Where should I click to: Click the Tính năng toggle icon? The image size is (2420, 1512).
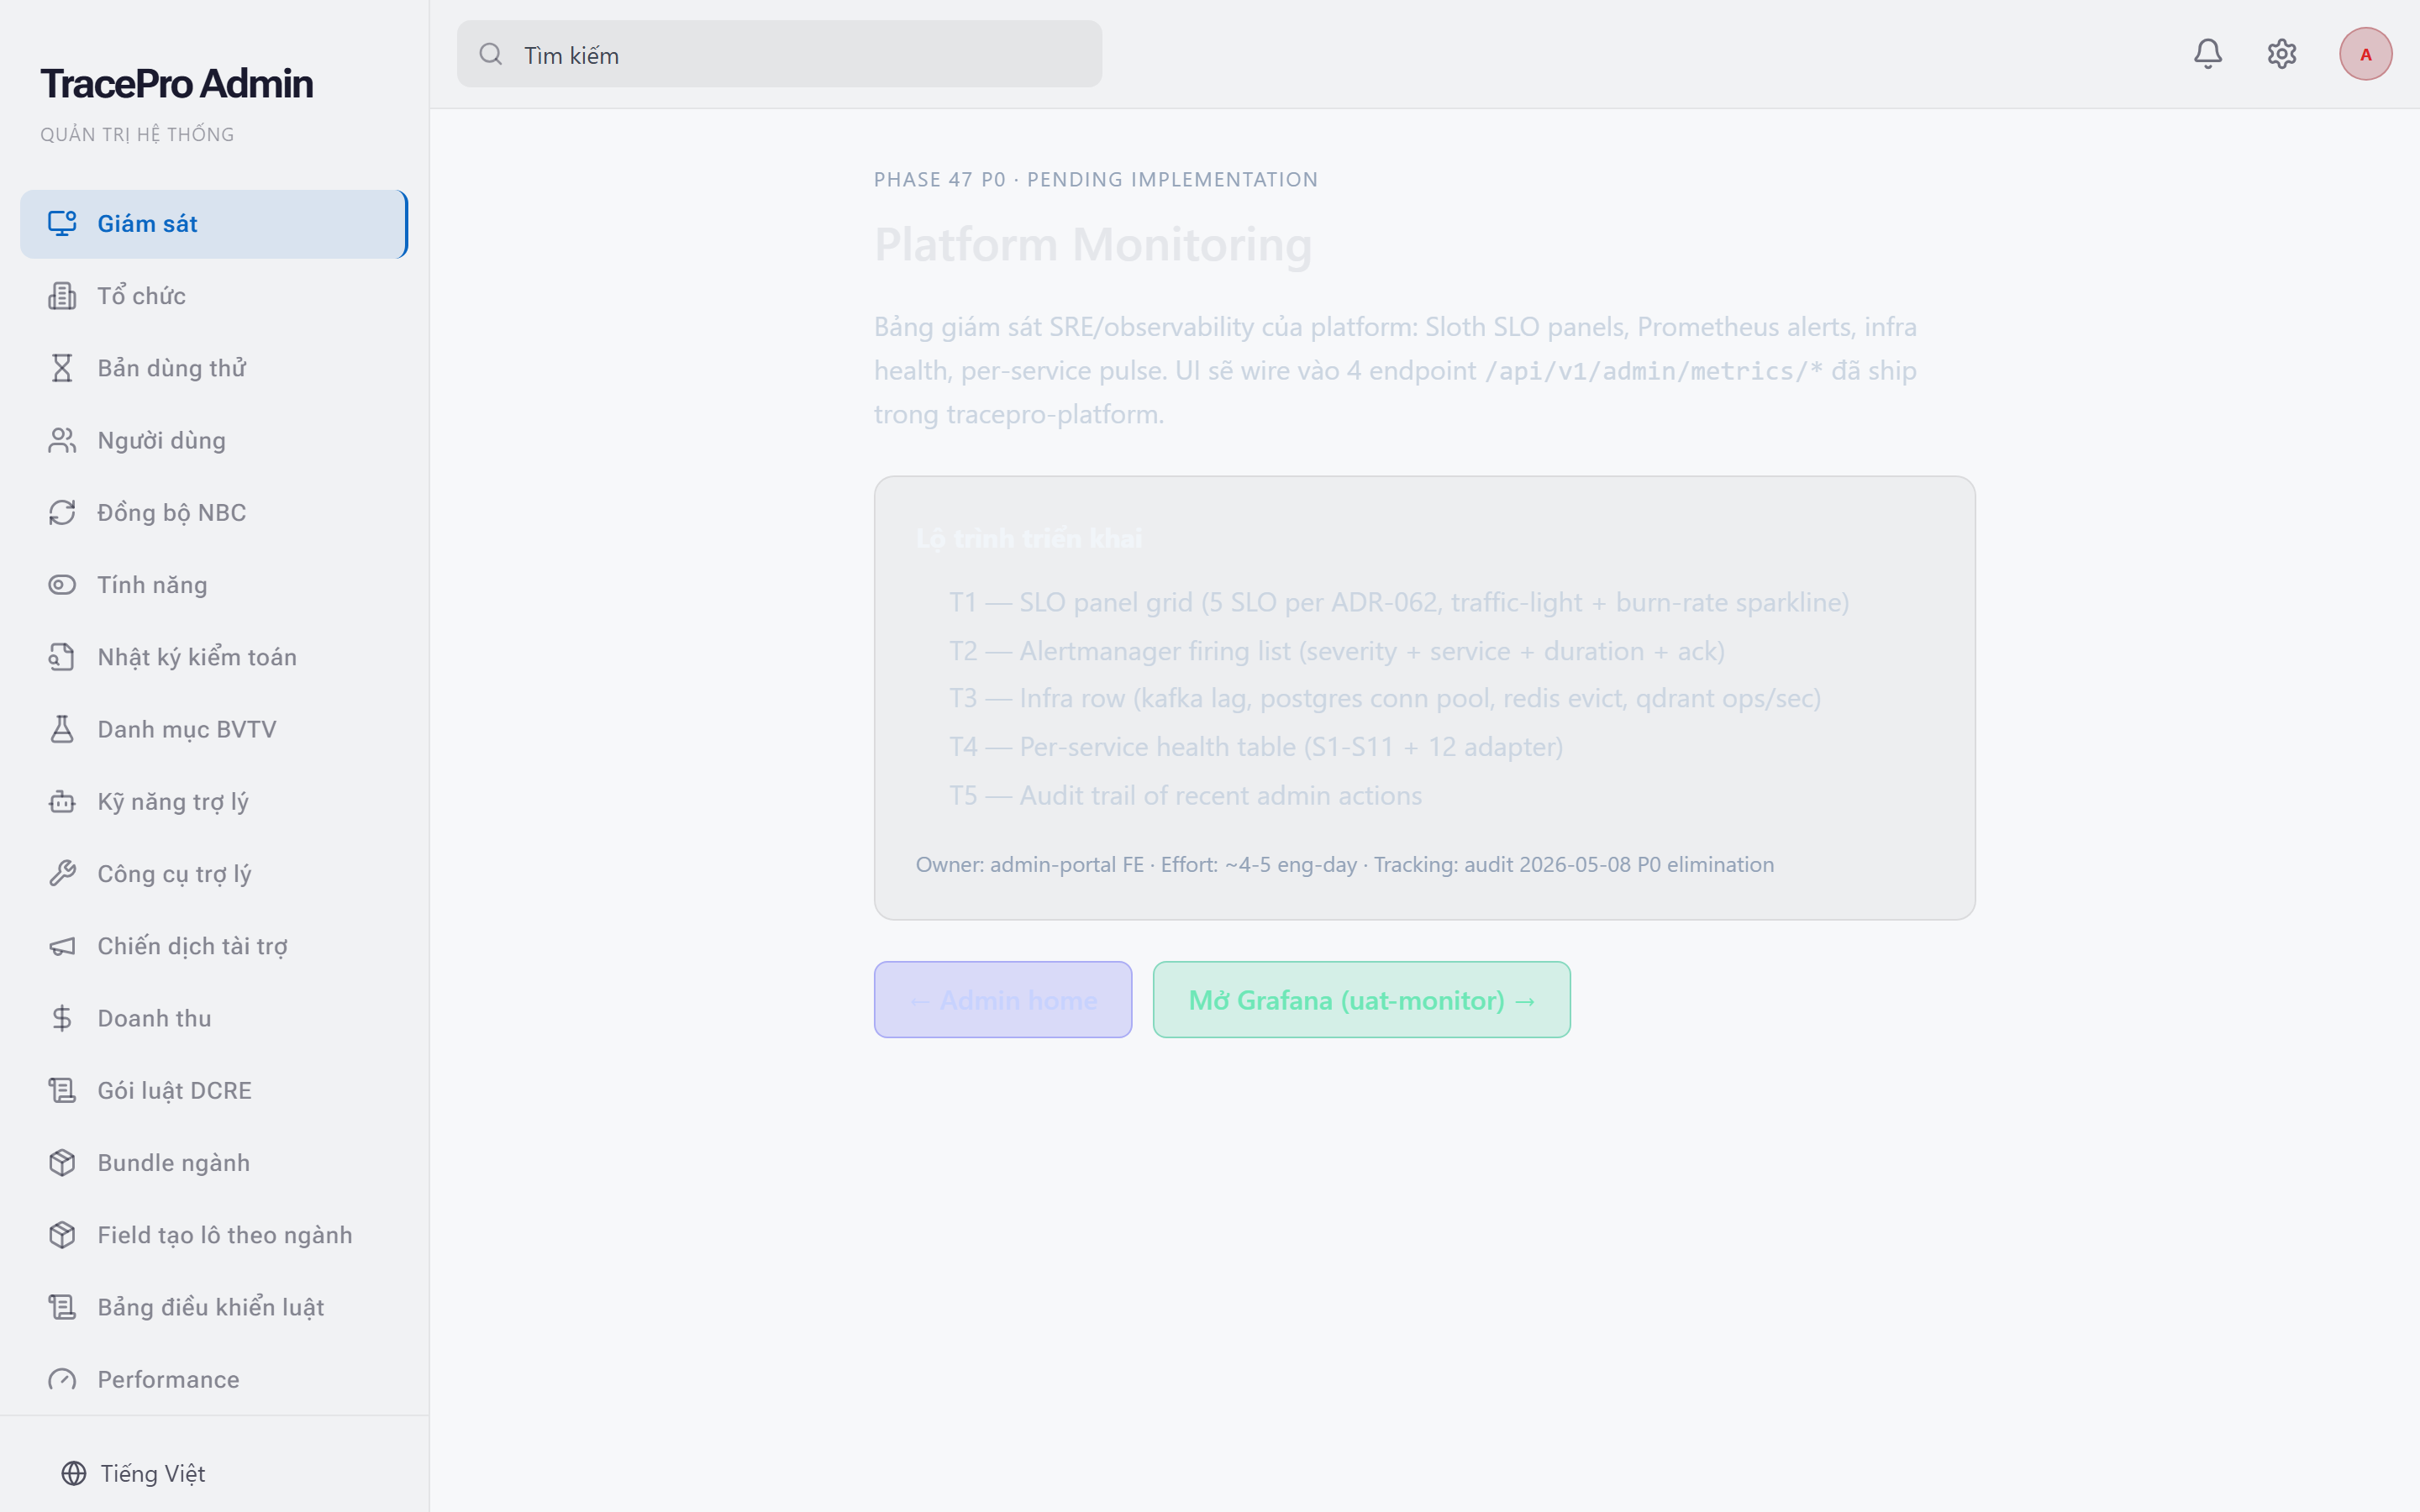[x=62, y=585]
